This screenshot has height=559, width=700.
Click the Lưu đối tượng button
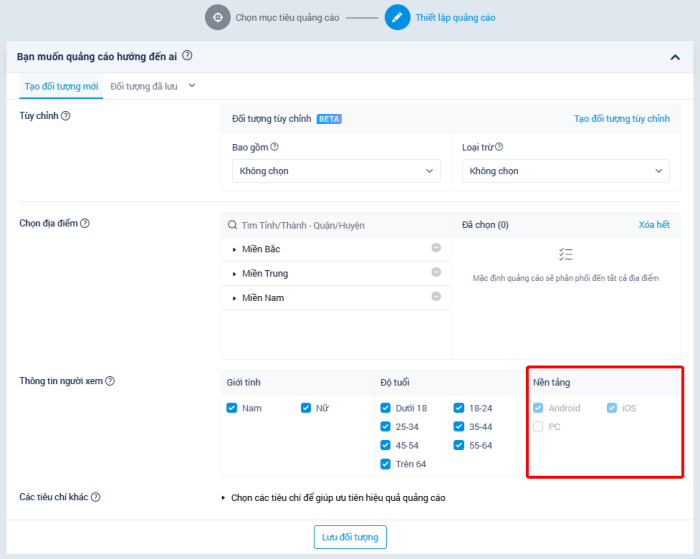point(350,537)
